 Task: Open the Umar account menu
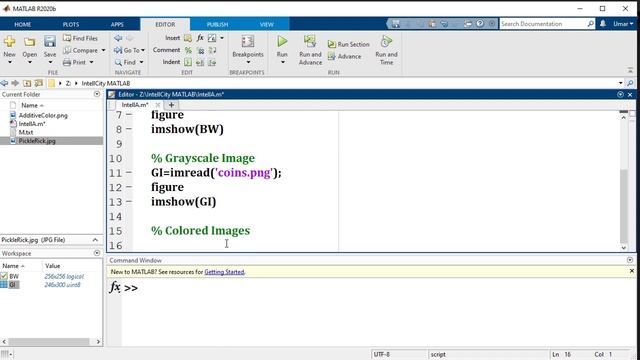coord(623,24)
